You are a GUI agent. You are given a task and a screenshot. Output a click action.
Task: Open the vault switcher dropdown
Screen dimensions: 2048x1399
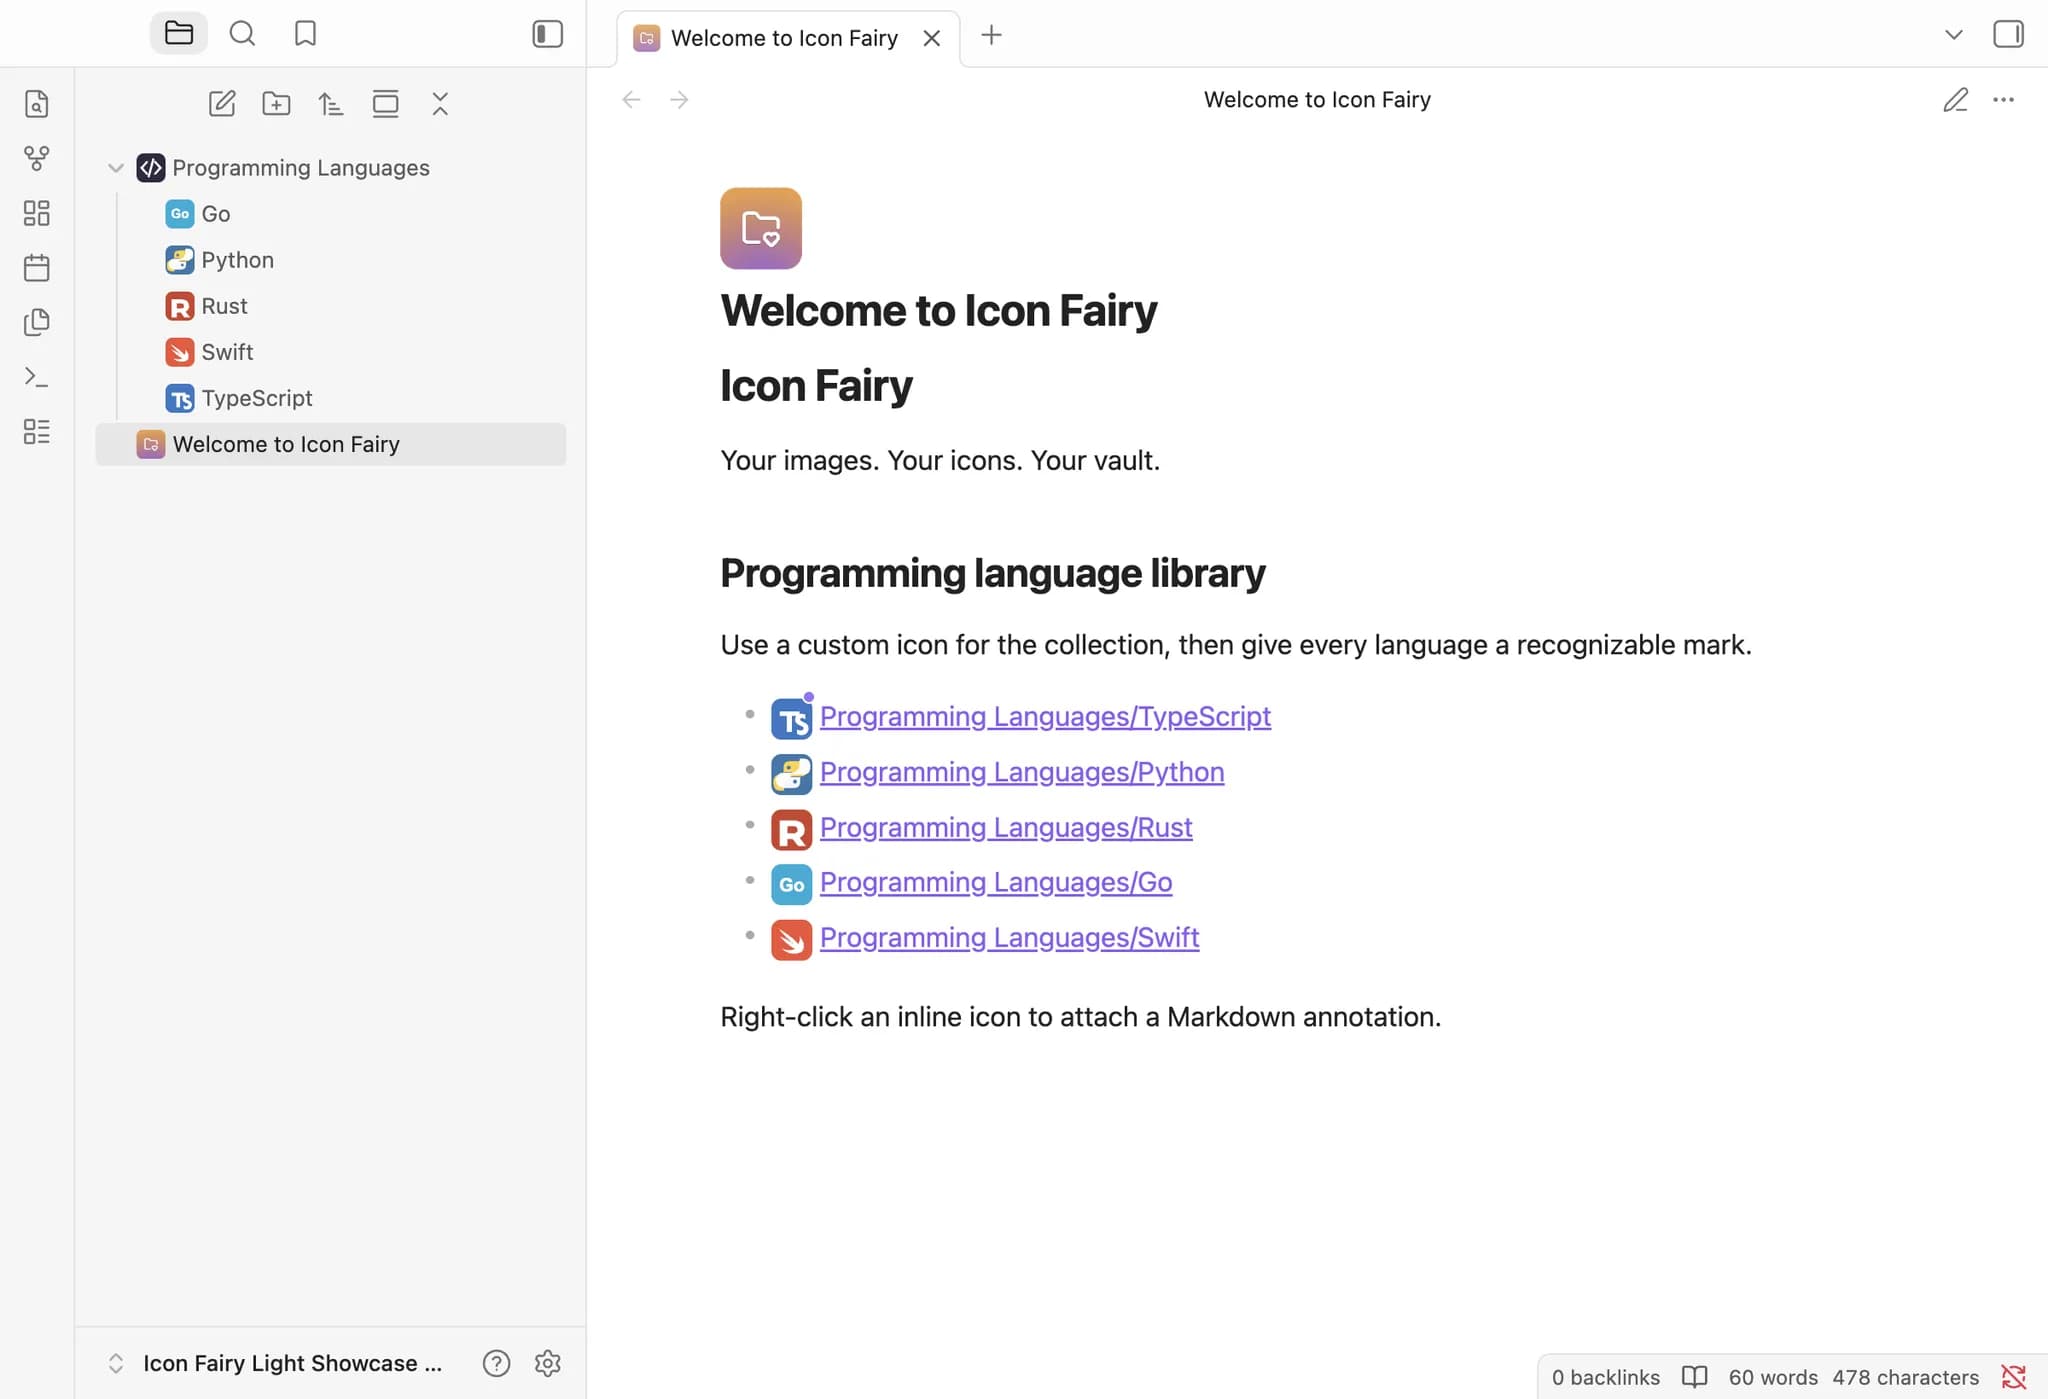point(275,1363)
